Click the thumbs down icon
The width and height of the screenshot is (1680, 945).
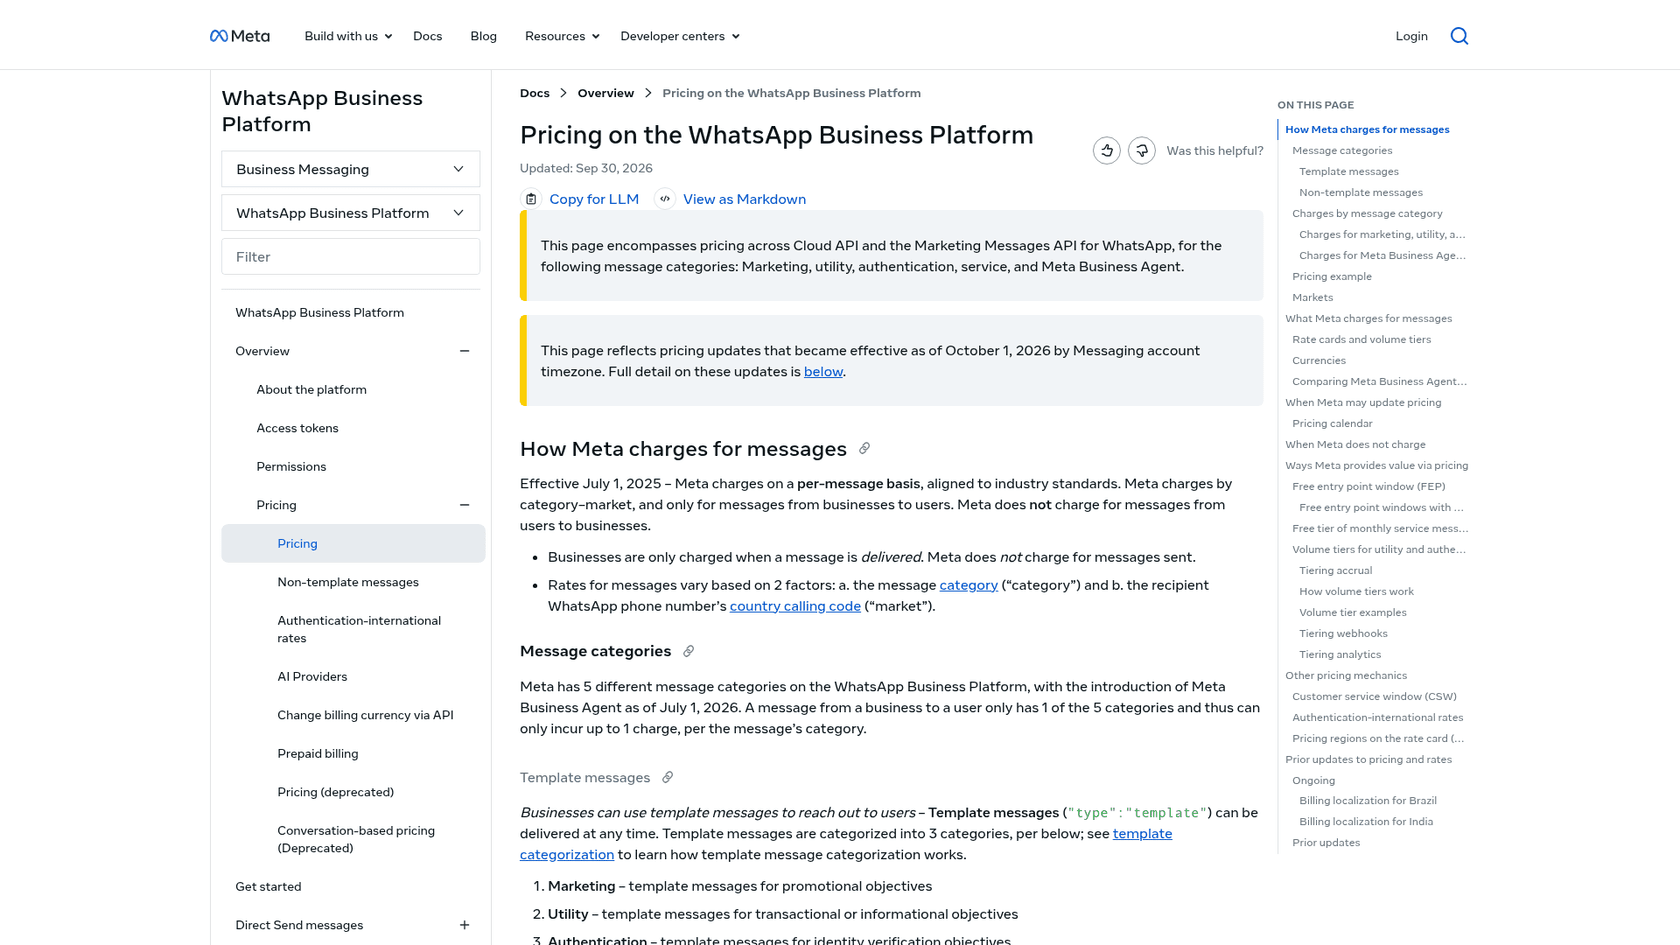pos(1141,150)
